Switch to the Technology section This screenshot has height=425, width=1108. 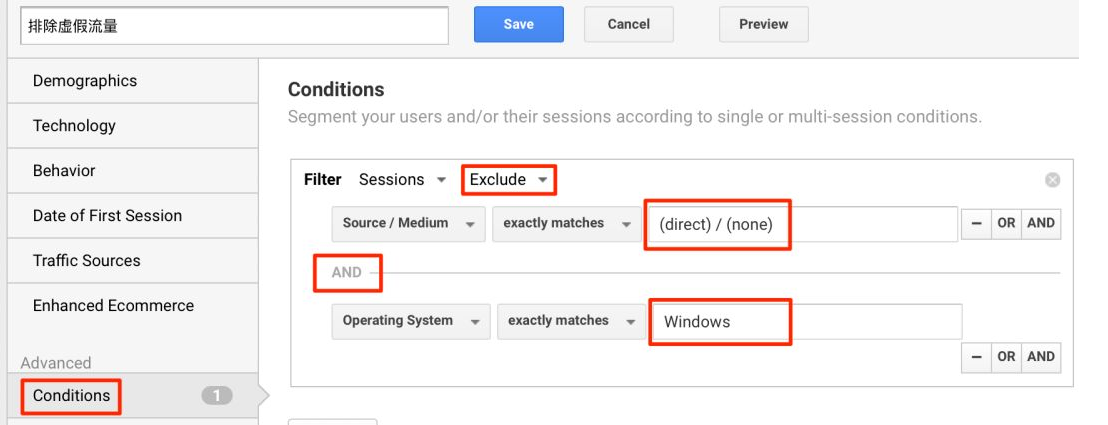74,126
